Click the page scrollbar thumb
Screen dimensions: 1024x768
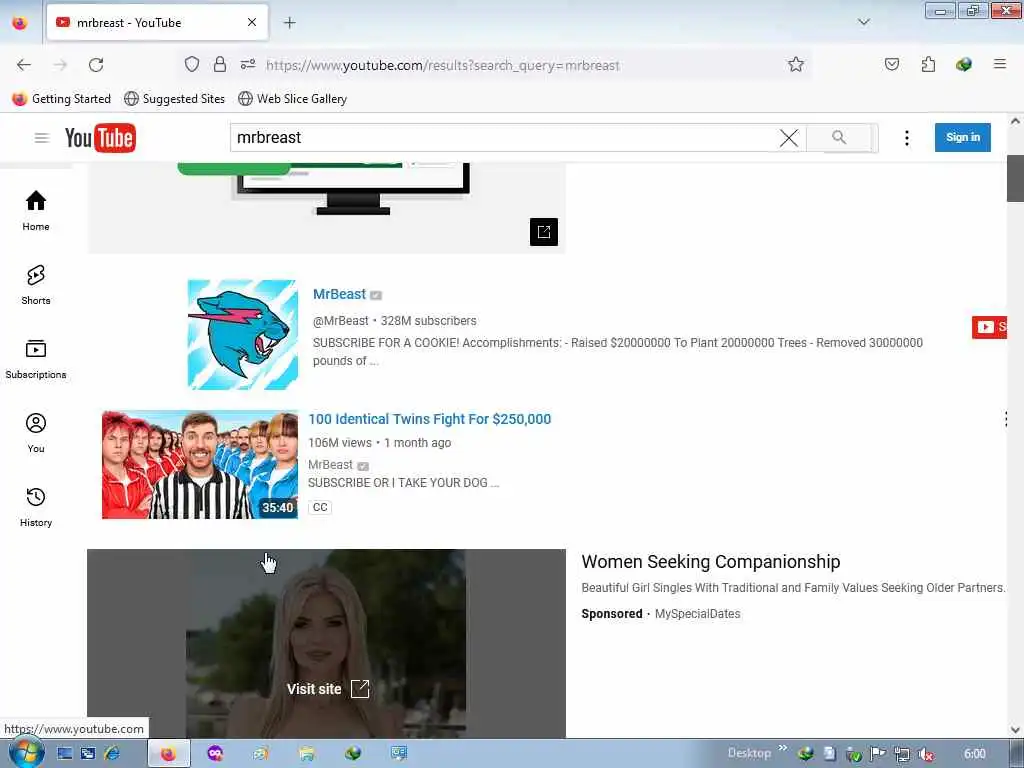[x=1015, y=178]
